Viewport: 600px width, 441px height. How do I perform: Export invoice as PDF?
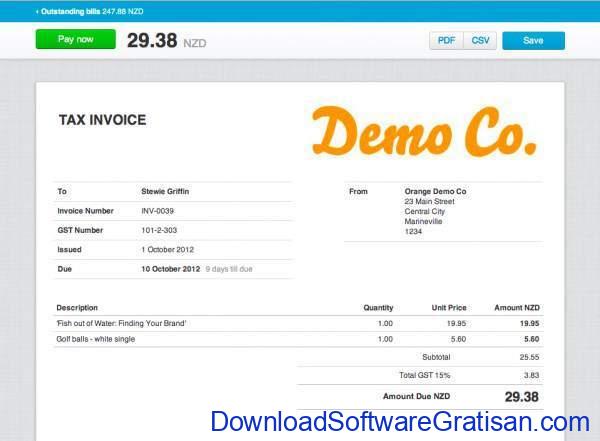[x=446, y=41]
